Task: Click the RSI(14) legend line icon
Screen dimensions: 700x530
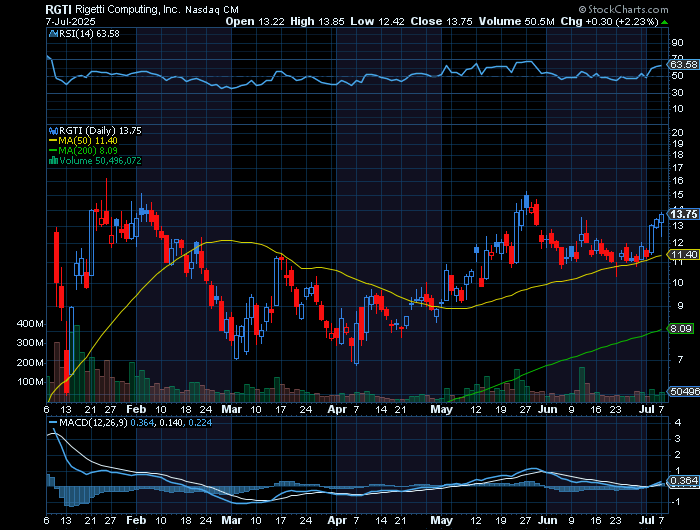Action: [x=53, y=33]
